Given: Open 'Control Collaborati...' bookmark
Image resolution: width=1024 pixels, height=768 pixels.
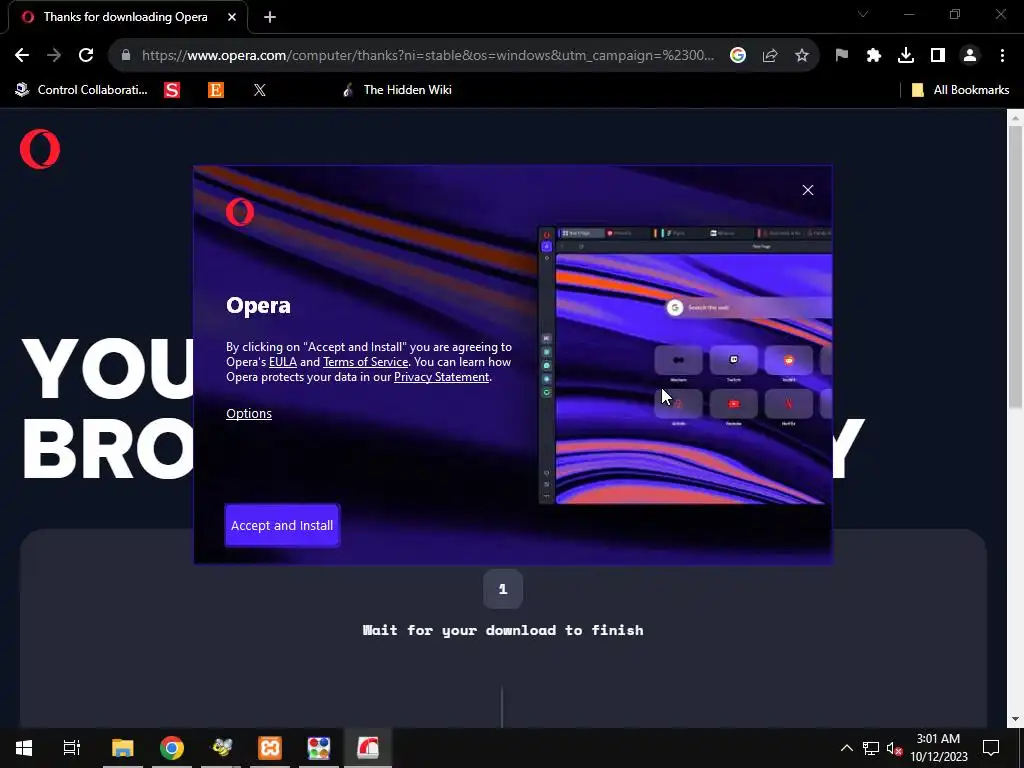Looking at the screenshot, I should [x=82, y=90].
